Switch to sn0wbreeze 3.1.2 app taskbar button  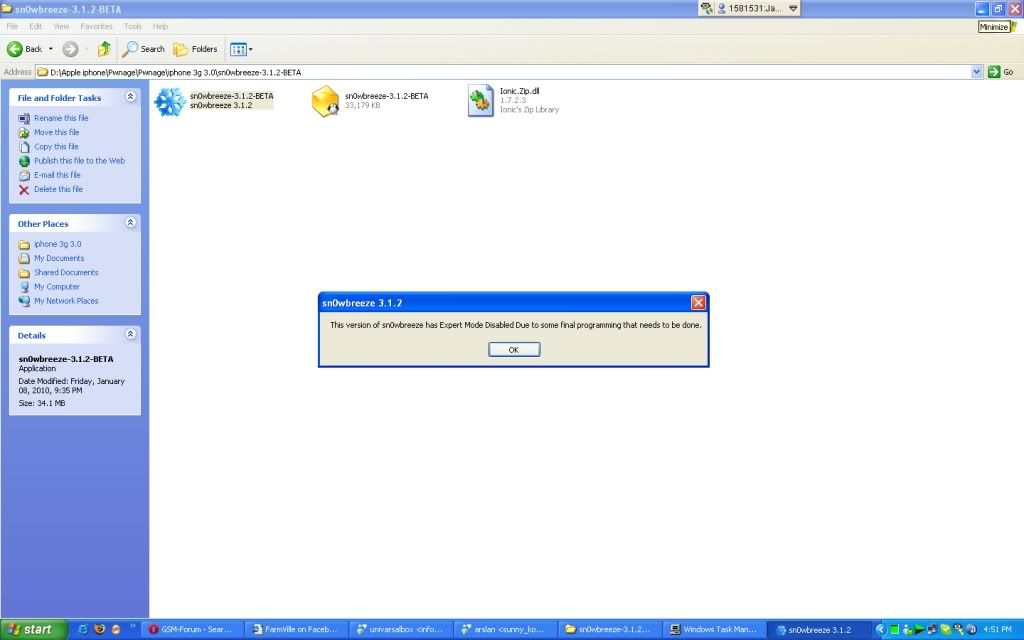[819, 630]
